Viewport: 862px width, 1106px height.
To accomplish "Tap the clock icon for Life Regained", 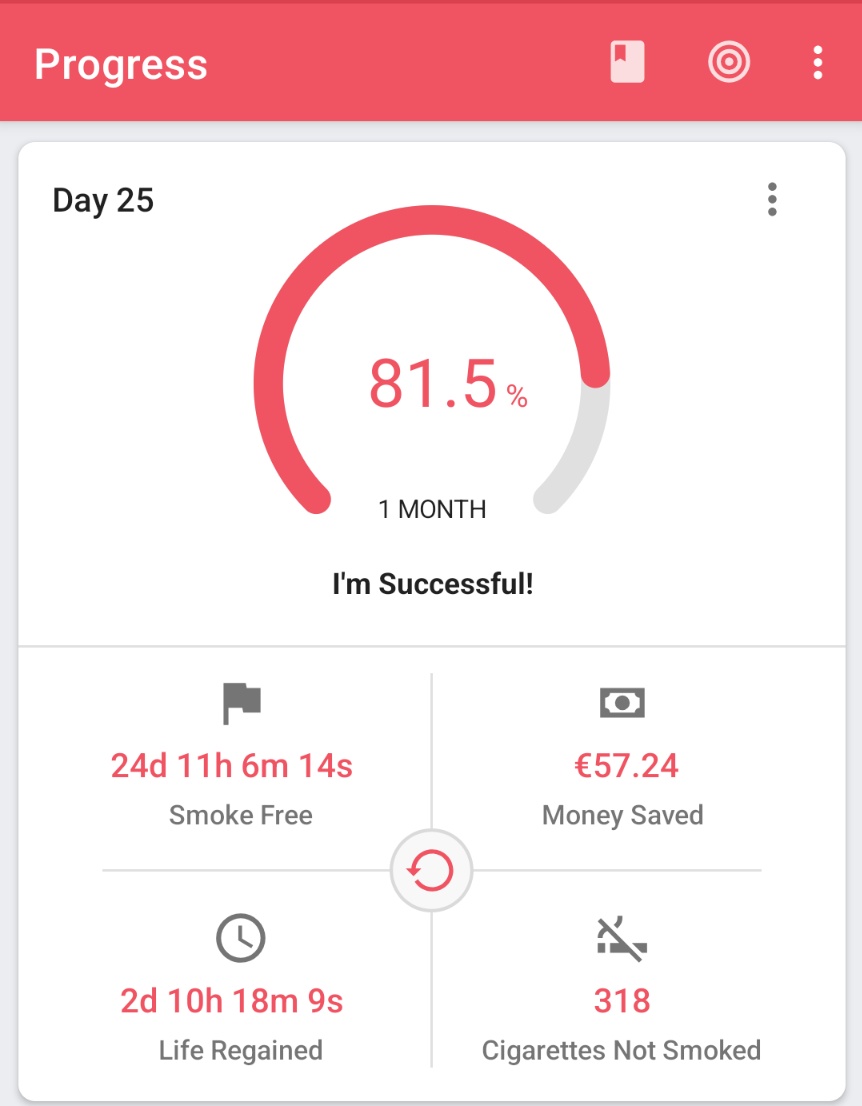I will pyautogui.click(x=241, y=938).
